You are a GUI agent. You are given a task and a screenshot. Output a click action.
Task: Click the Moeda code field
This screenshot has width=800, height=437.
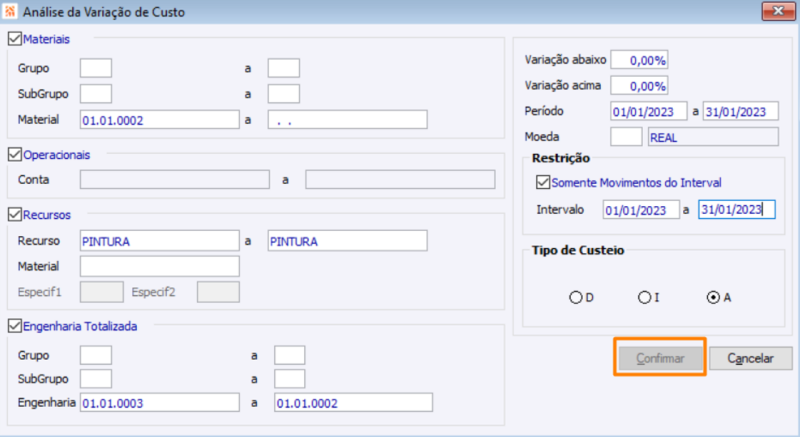pos(626,137)
